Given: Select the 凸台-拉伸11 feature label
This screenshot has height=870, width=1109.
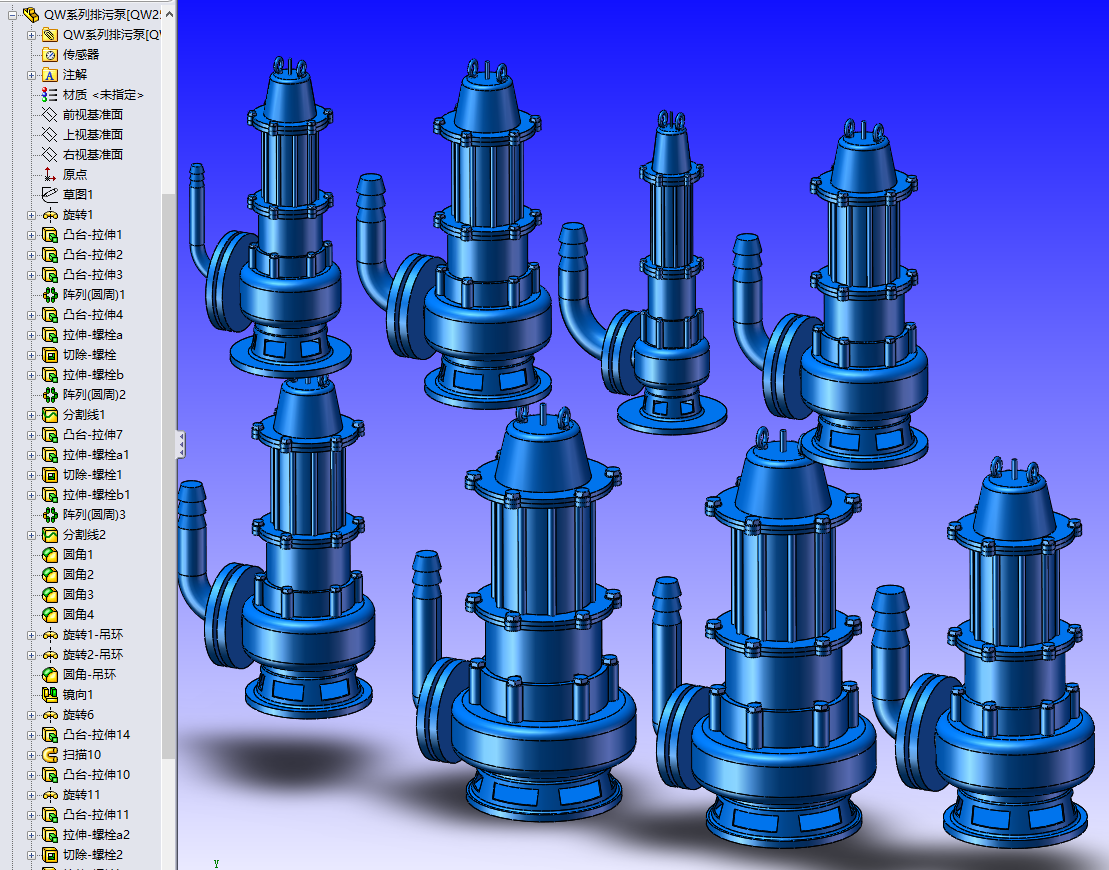Looking at the screenshot, I should [96, 815].
